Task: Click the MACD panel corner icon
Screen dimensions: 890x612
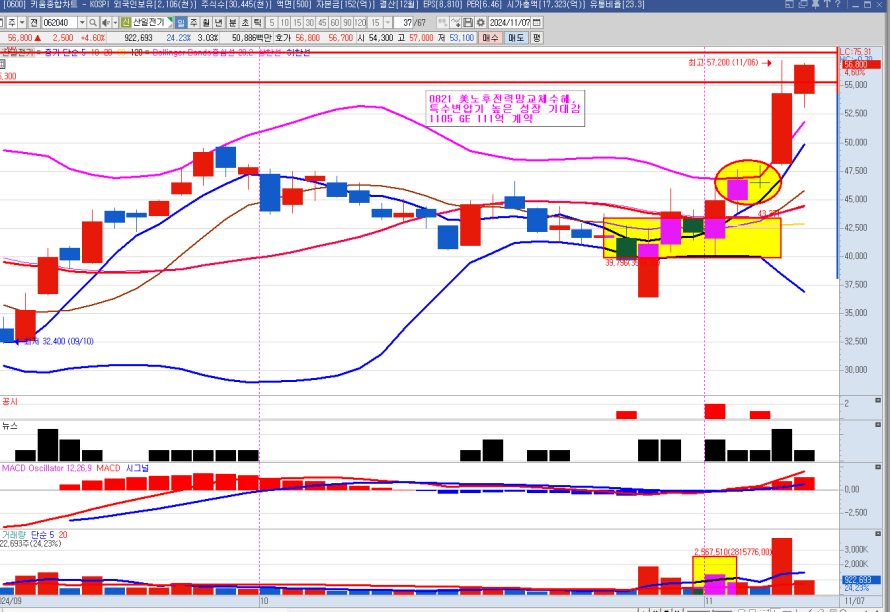Action: [x=878, y=467]
